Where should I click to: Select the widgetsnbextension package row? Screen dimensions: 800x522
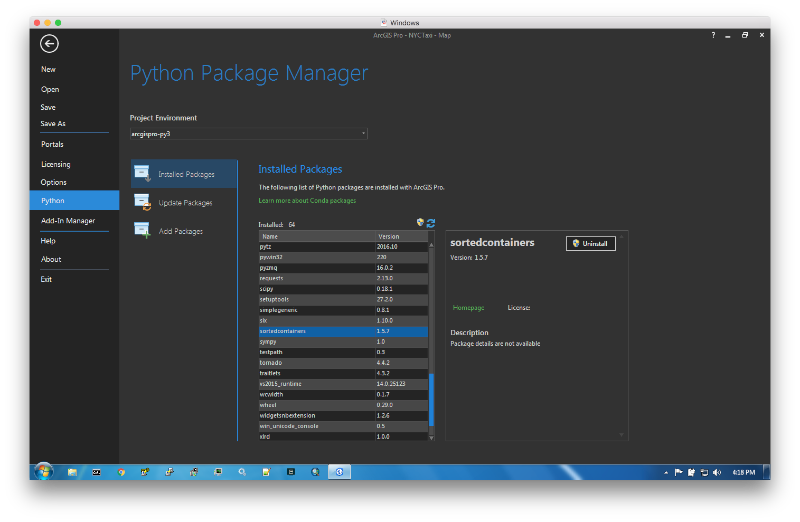tap(343, 415)
